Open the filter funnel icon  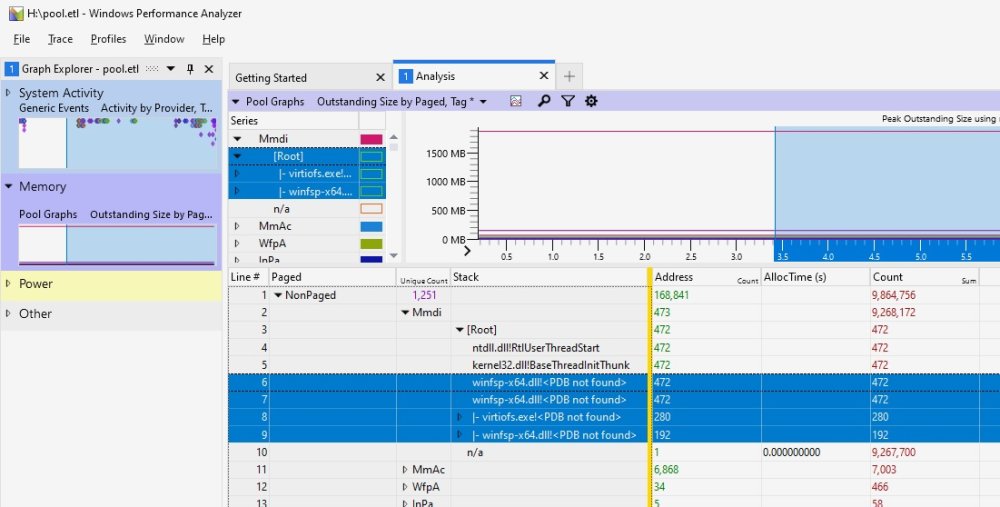tap(568, 101)
